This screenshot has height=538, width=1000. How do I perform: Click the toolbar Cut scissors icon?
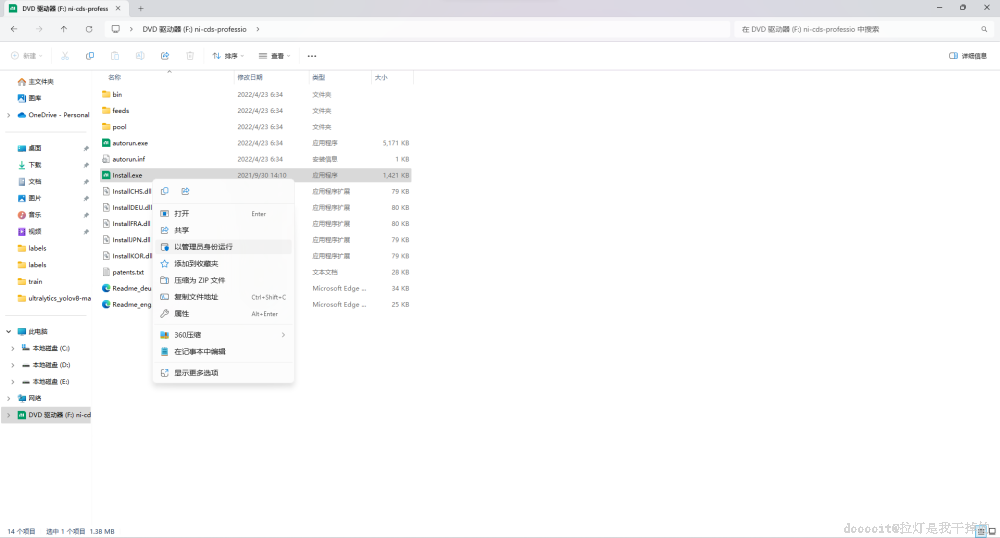[65, 56]
